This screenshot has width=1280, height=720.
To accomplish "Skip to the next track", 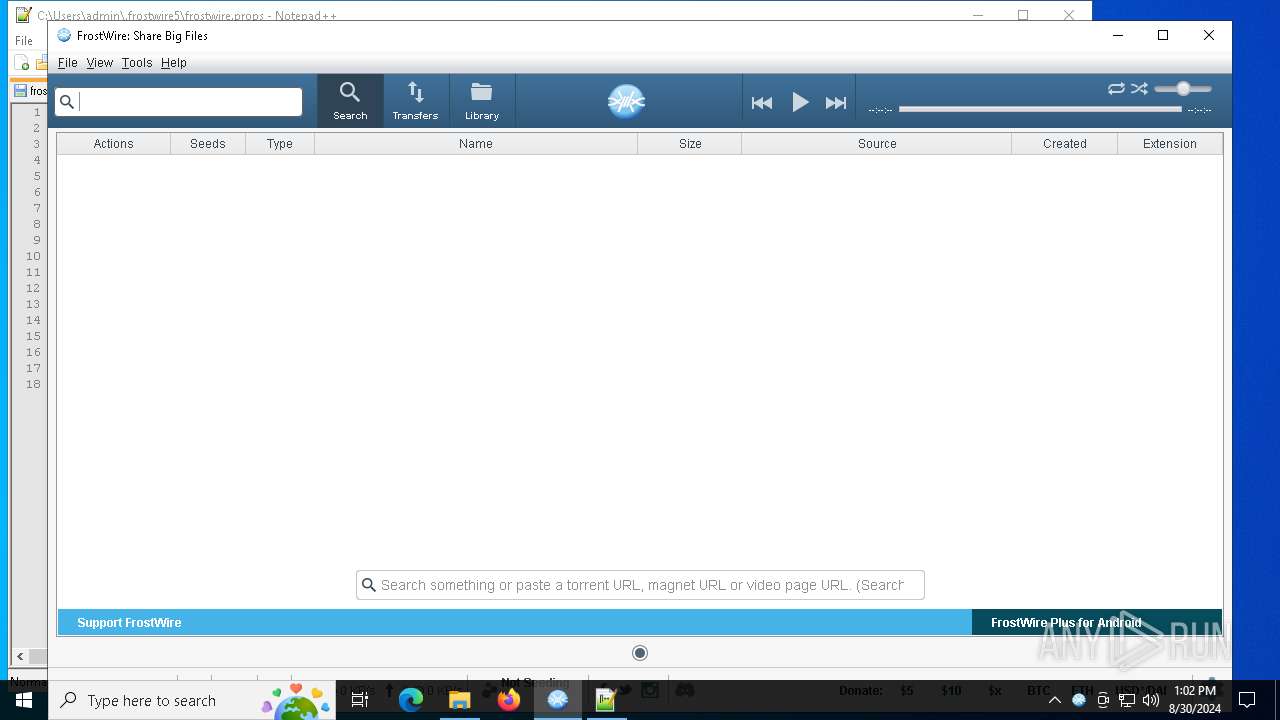I will pyautogui.click(x=836, y=102).
